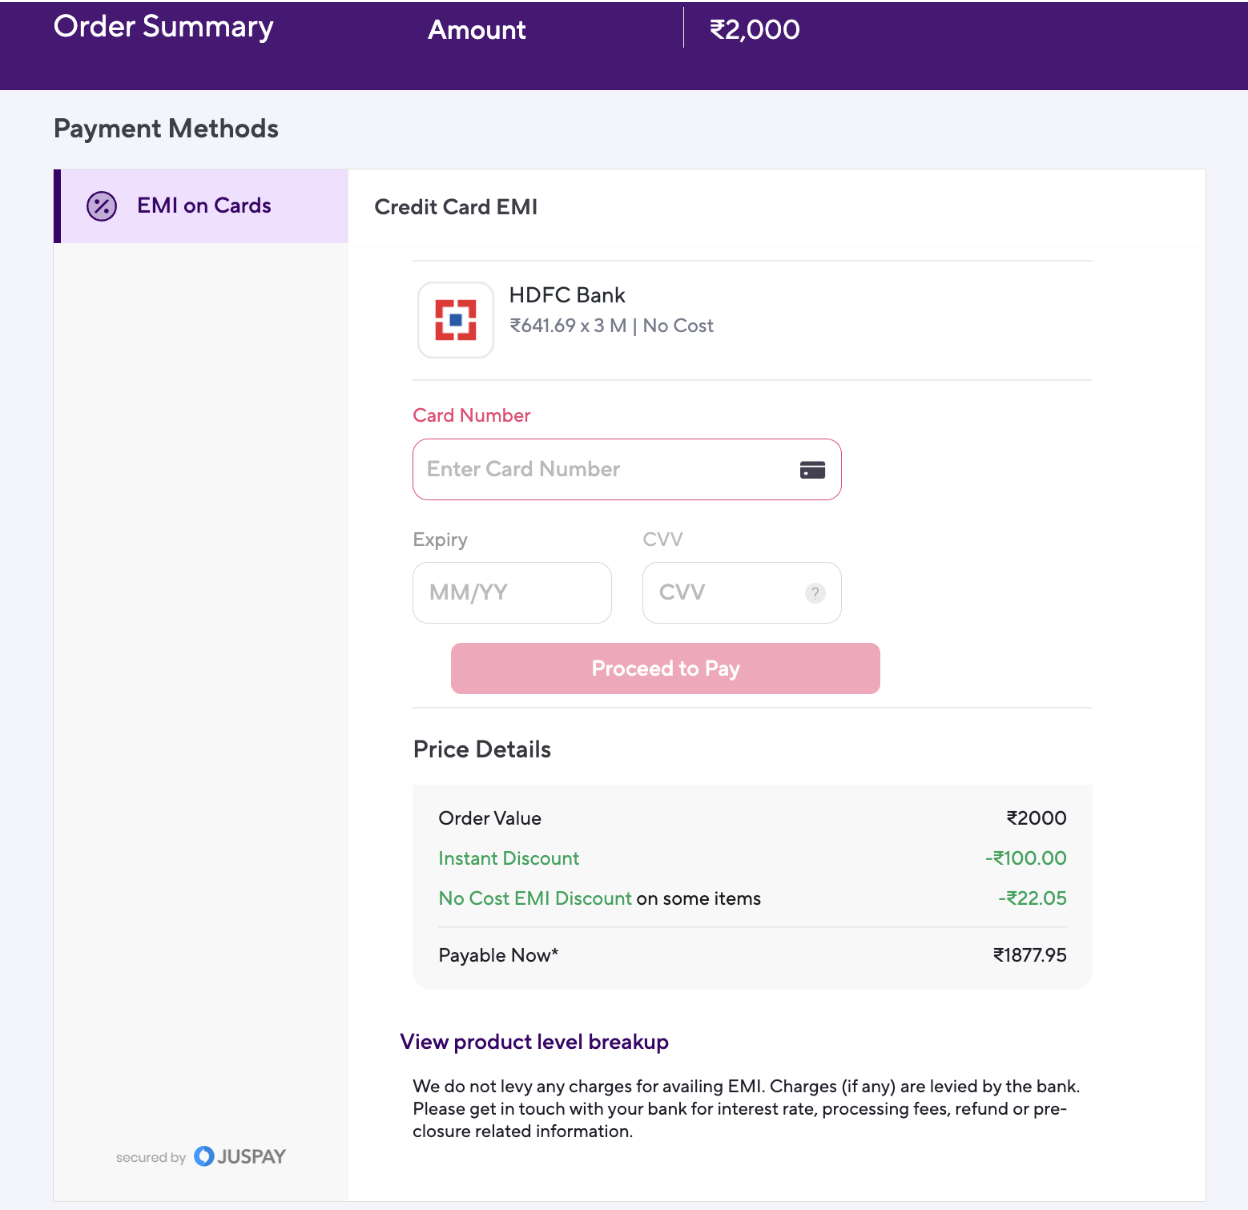The width and height of the screenshot is (1248, 1210).
Task: Click the Payment Methods heading
Action: point(166,129)
